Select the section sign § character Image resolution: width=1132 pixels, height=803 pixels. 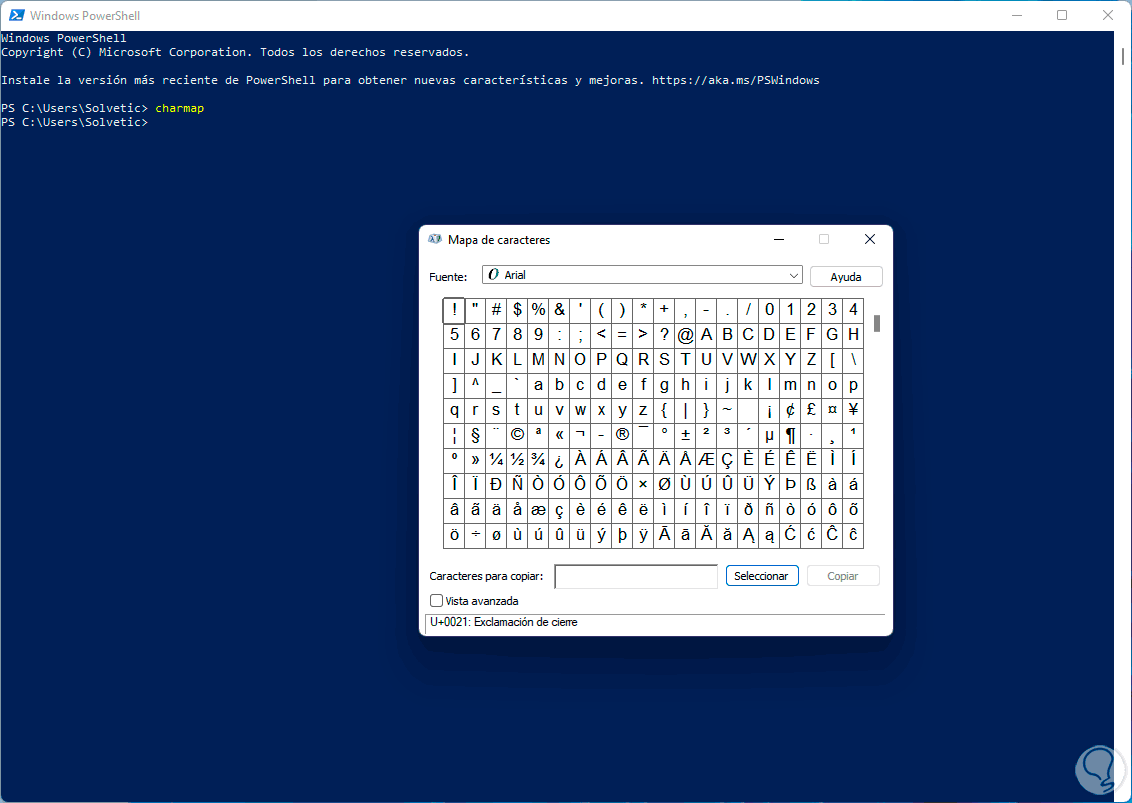(x=475, y=435)
